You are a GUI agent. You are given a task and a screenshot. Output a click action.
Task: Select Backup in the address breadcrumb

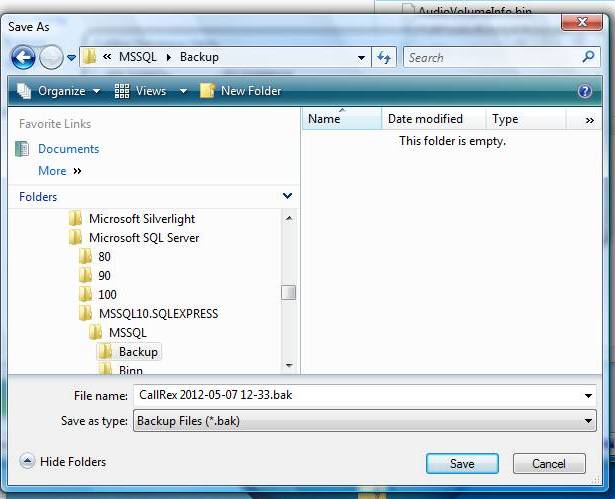(x=199, y=57)
